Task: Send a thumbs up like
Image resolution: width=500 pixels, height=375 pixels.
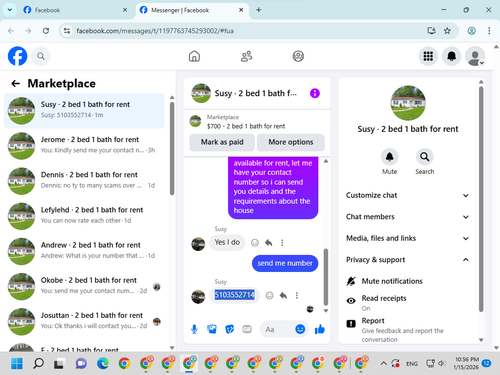Action: click(x=320, y=329)
